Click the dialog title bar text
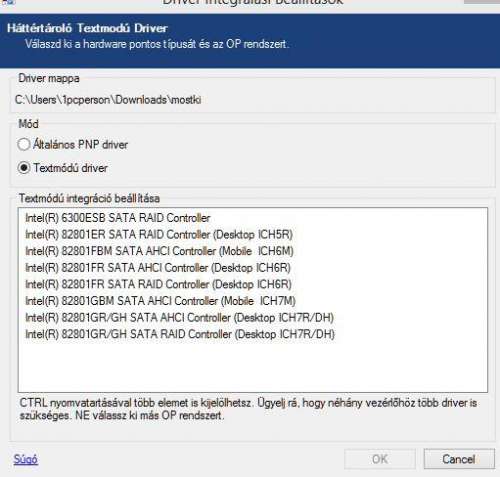This screenshot has width=500, height=477. tap(253, 2)
